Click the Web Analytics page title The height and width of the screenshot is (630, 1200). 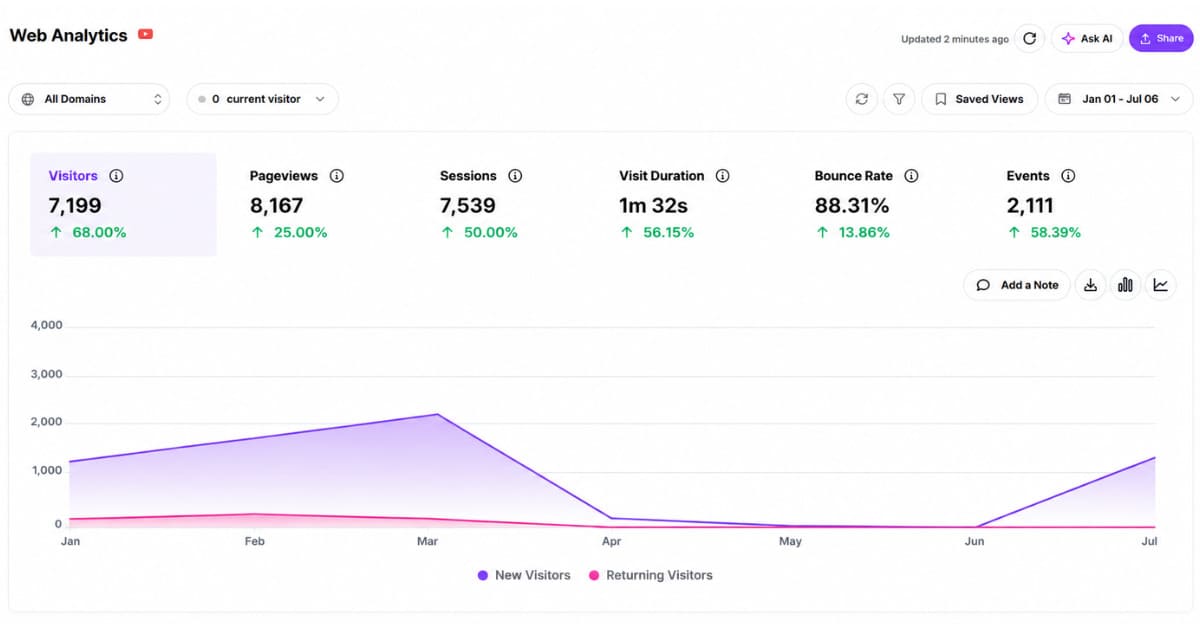click(x=69, y=35)
